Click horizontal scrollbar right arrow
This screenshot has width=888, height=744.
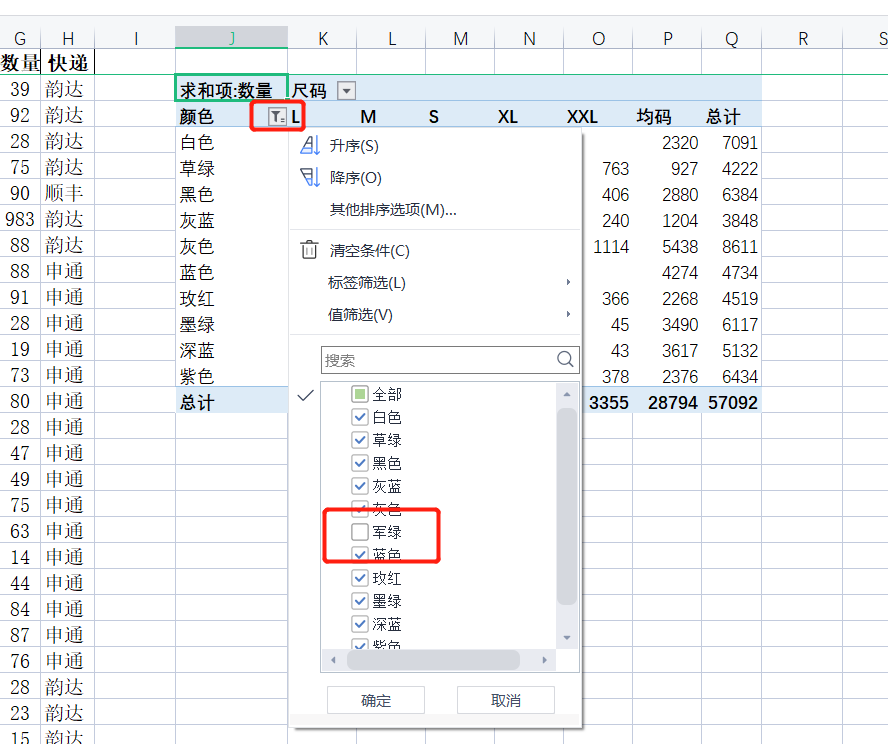pos(544,660)
